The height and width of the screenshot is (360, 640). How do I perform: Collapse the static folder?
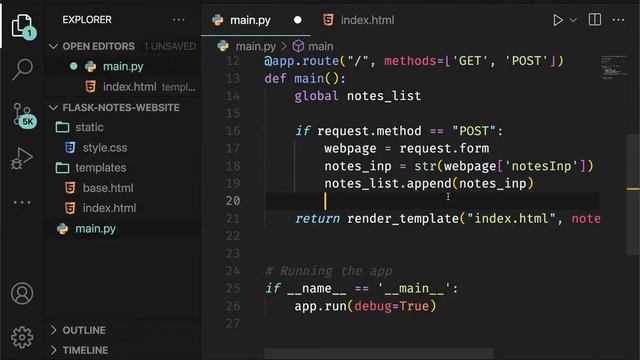(122, 127)
